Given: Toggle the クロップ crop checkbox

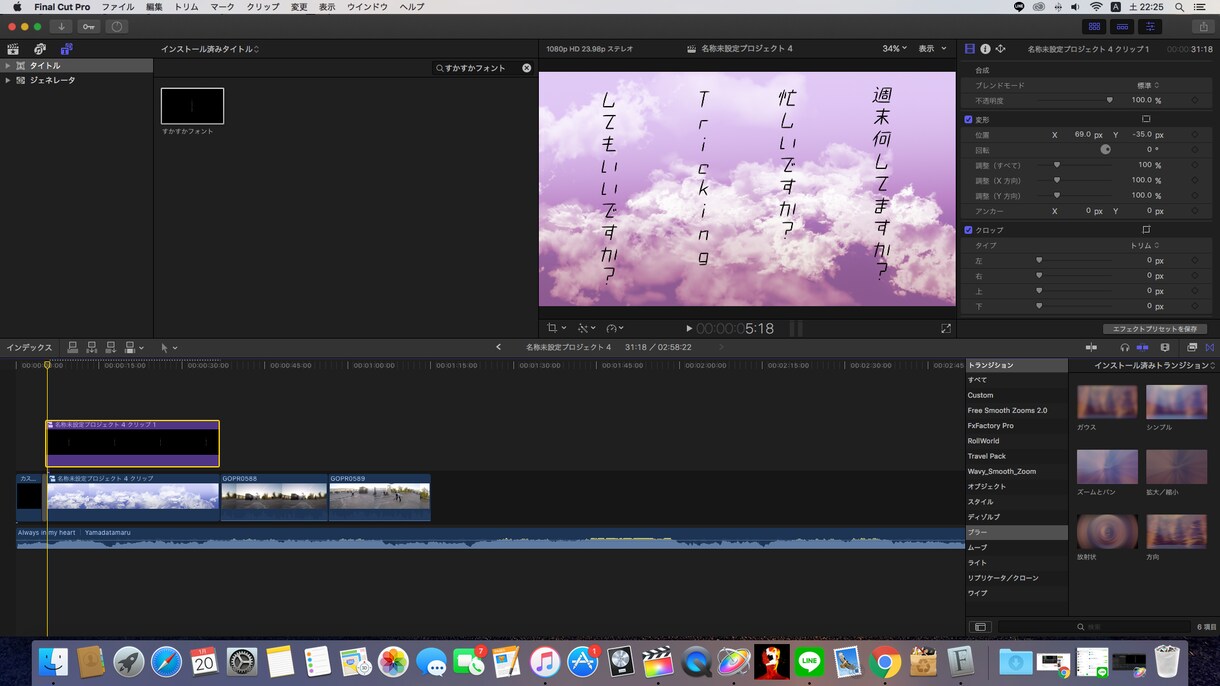Looking at the screenshot, I should 968,230.
